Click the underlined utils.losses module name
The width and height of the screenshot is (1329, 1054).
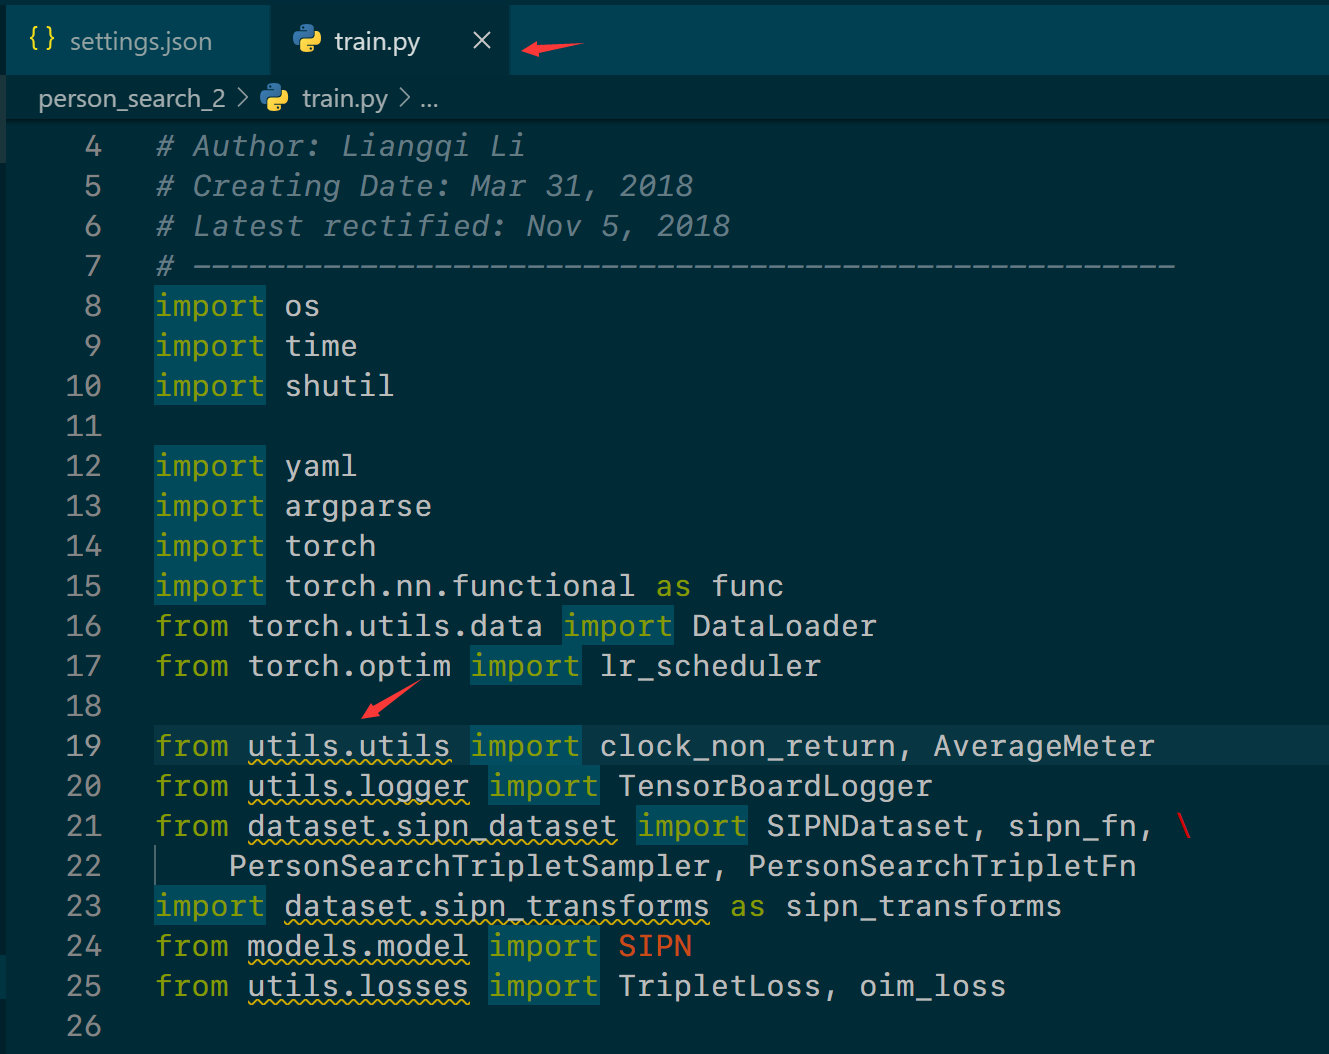(x=357, y=986)
